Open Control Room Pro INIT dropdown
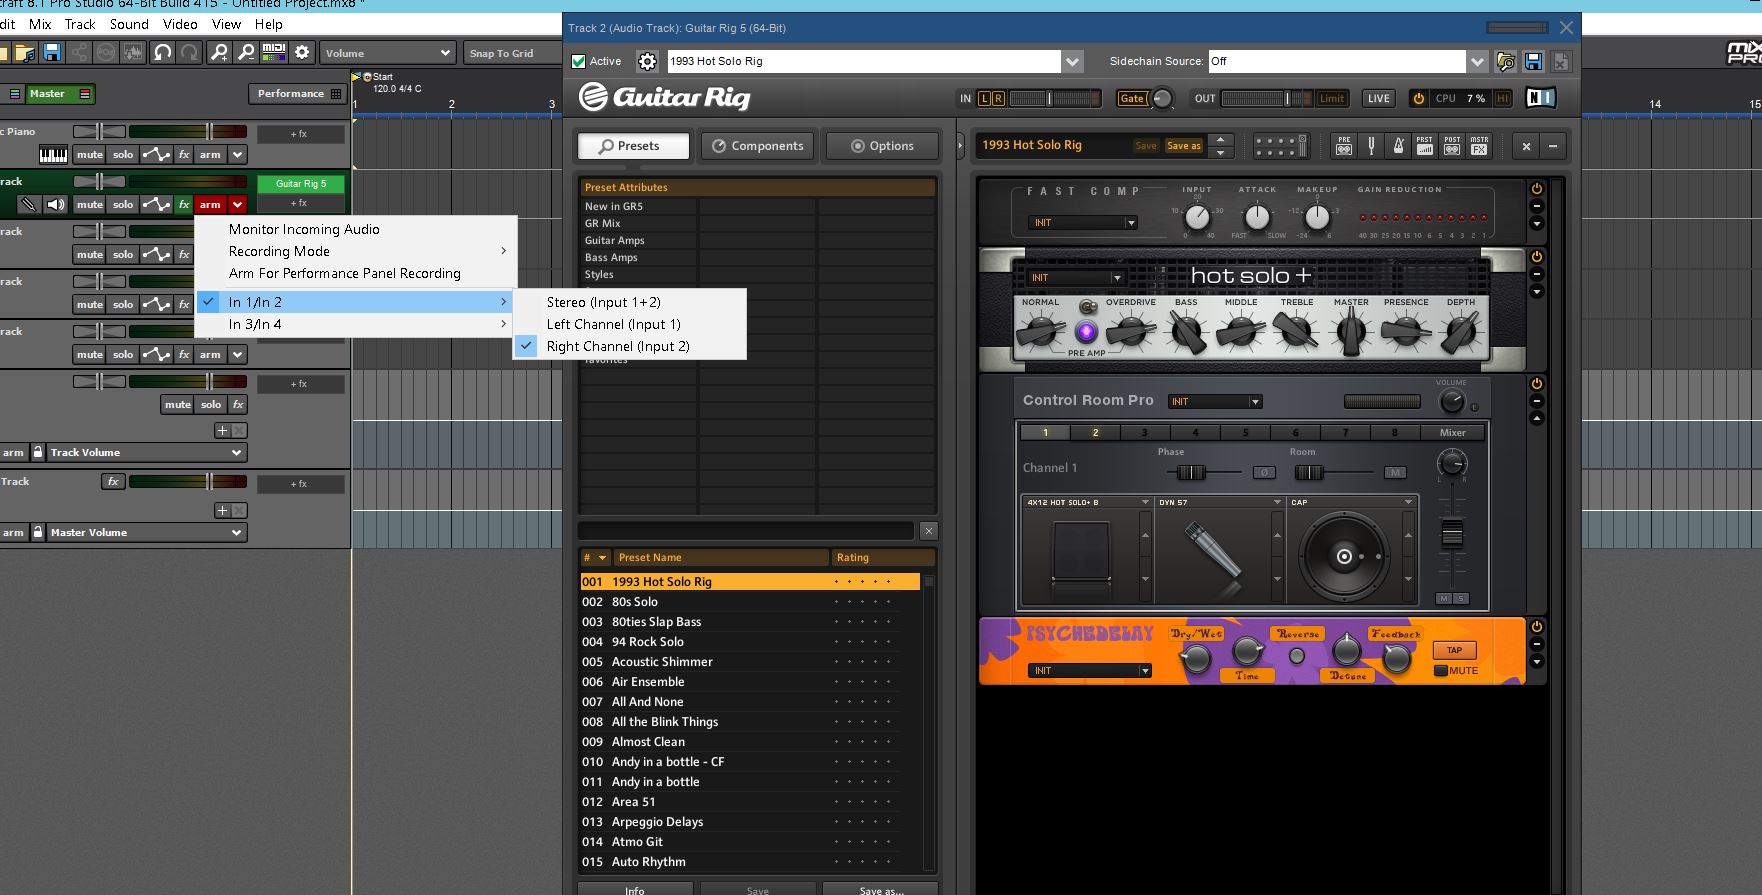This screenshot has width=1762, height=895. point(1215,401)
